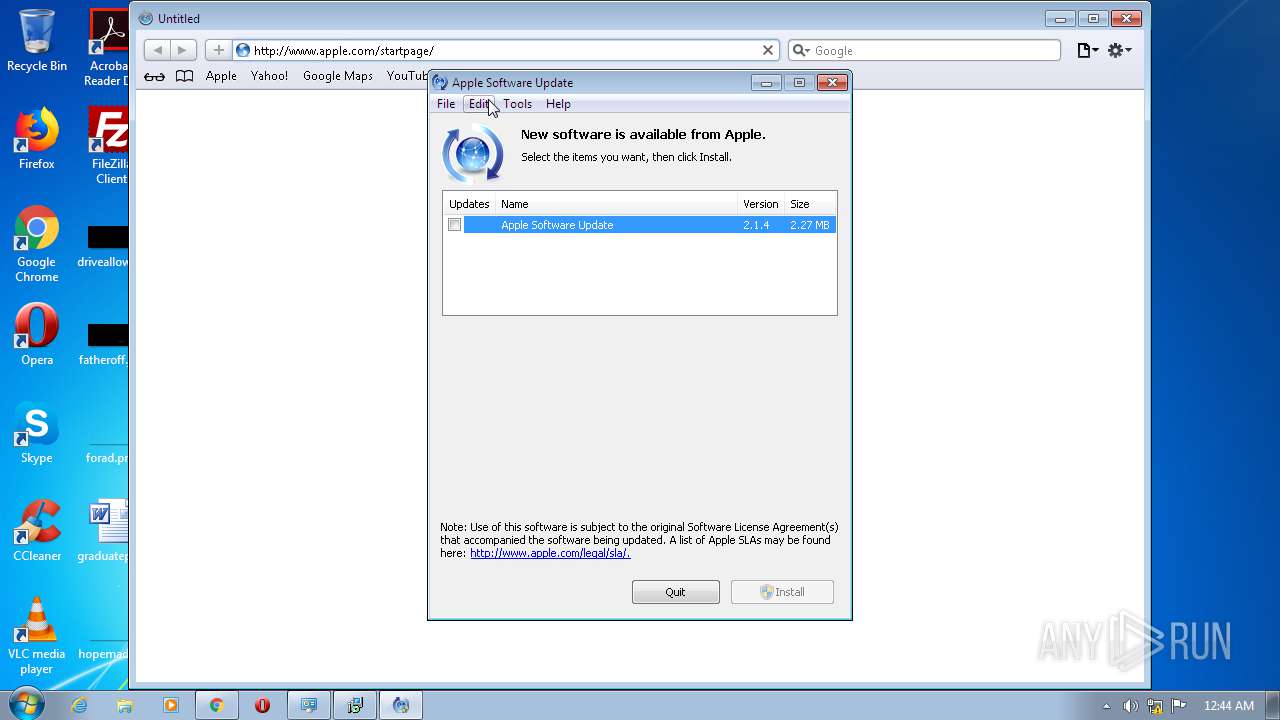1280x720 pixels.
Task: Select the 2.1.4 version cell
Action: pyautogui.click(x=756, y=225)
